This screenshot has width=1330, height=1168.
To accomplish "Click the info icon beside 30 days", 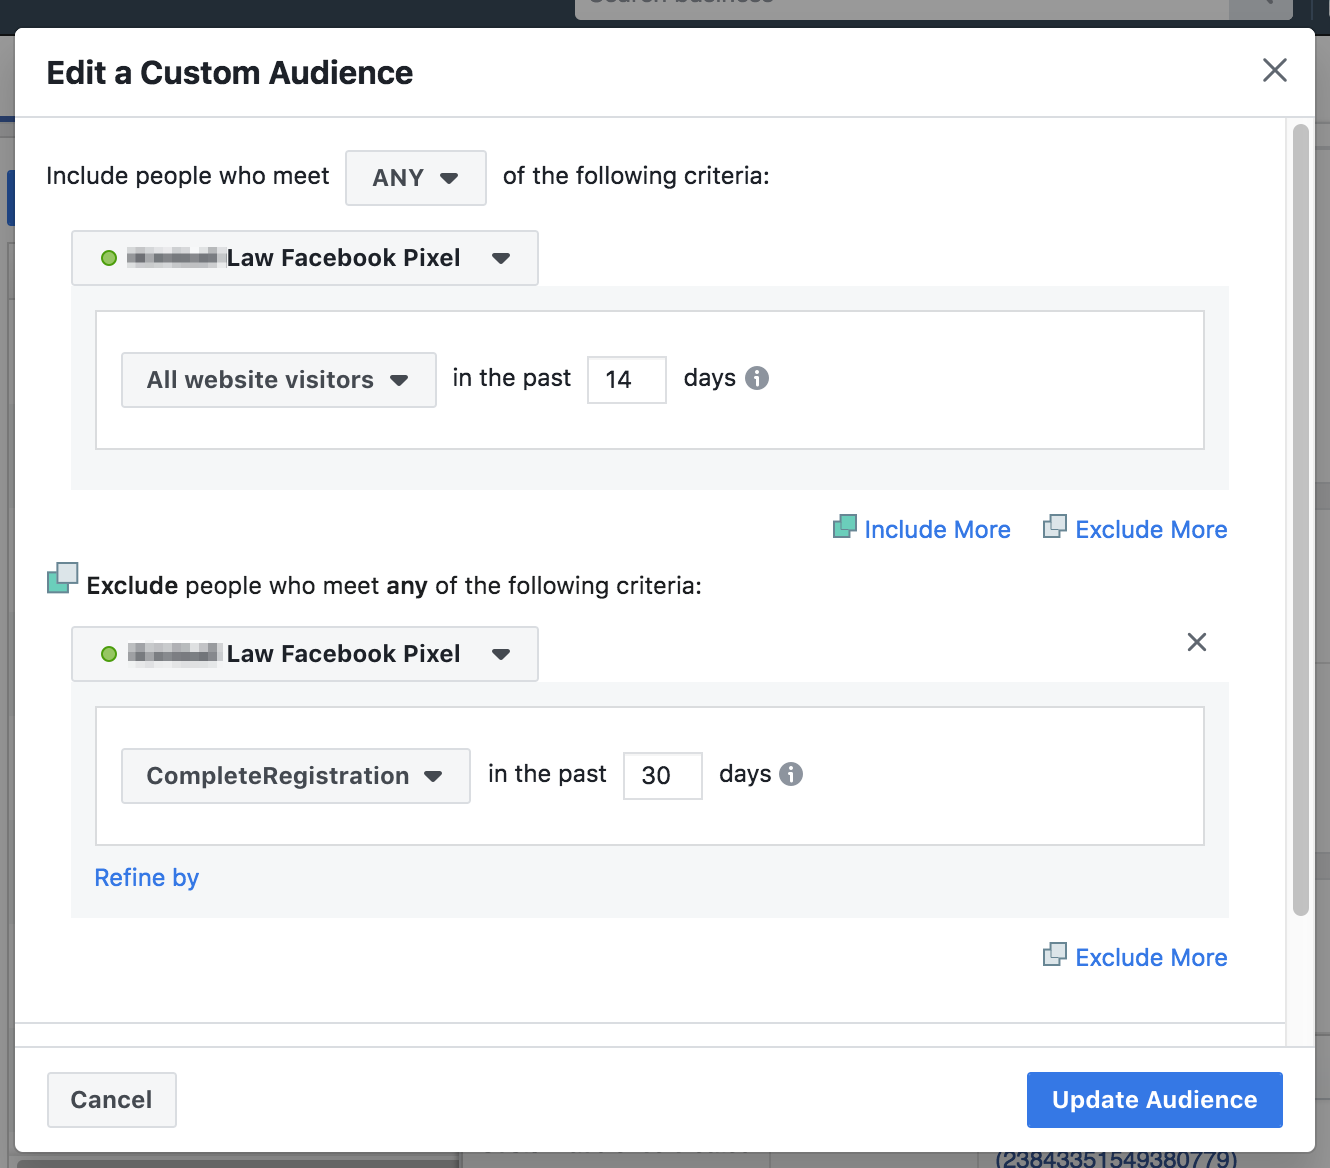I will [791, 774].
